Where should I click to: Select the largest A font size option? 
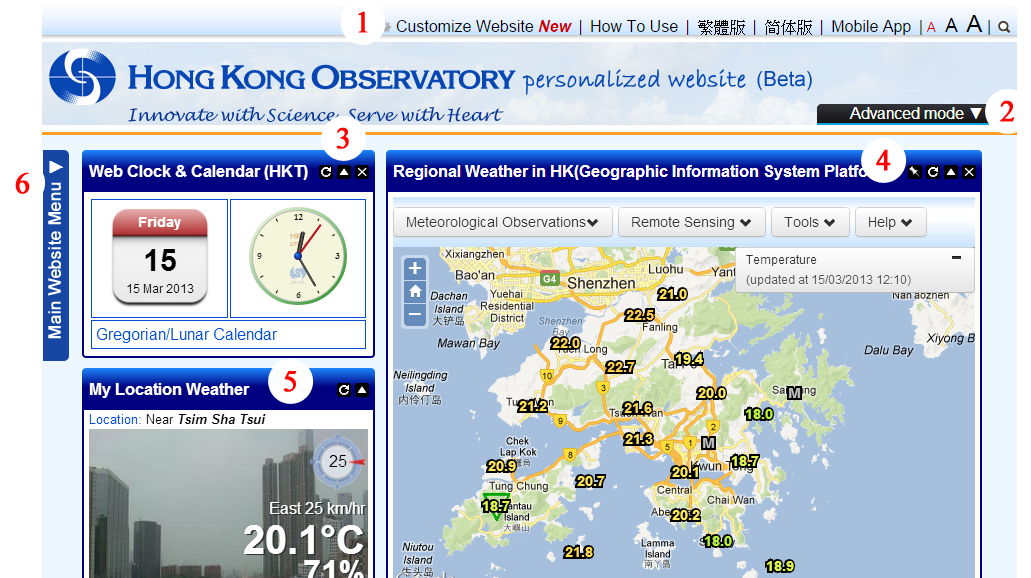pos(974,24)
